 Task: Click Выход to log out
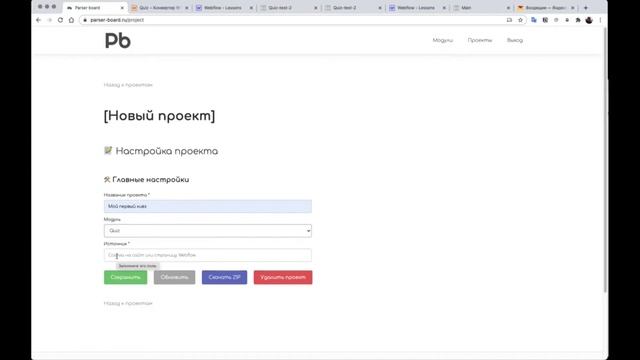[x=515, y=40]
